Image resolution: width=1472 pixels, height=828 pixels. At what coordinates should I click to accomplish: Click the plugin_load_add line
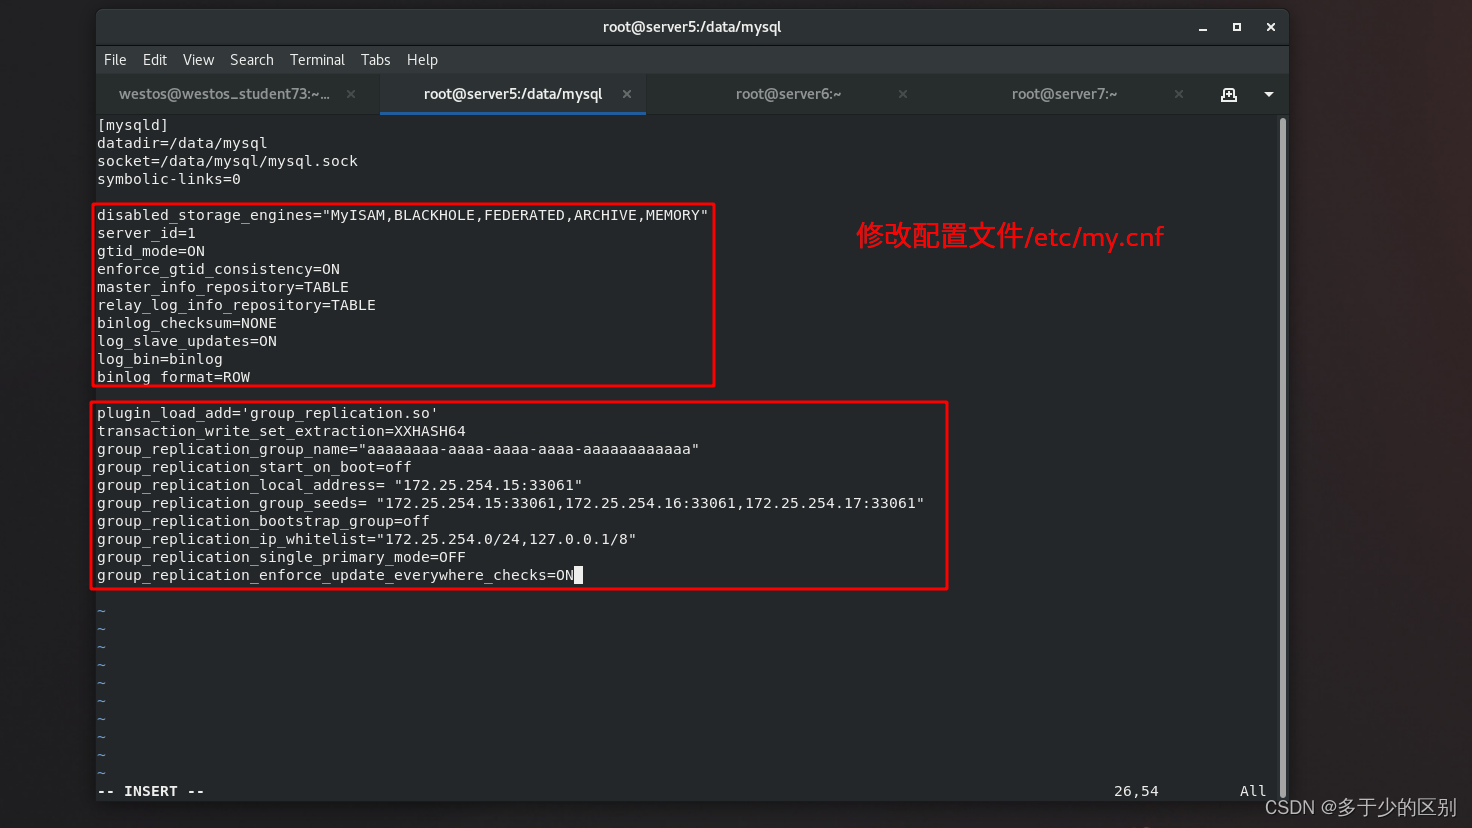[268, 413]
